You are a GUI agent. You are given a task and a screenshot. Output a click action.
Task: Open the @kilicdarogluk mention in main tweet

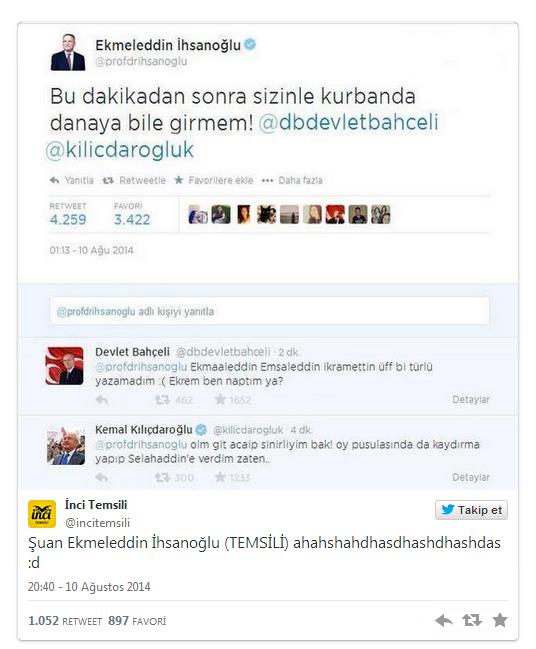(x=120, y=150)
